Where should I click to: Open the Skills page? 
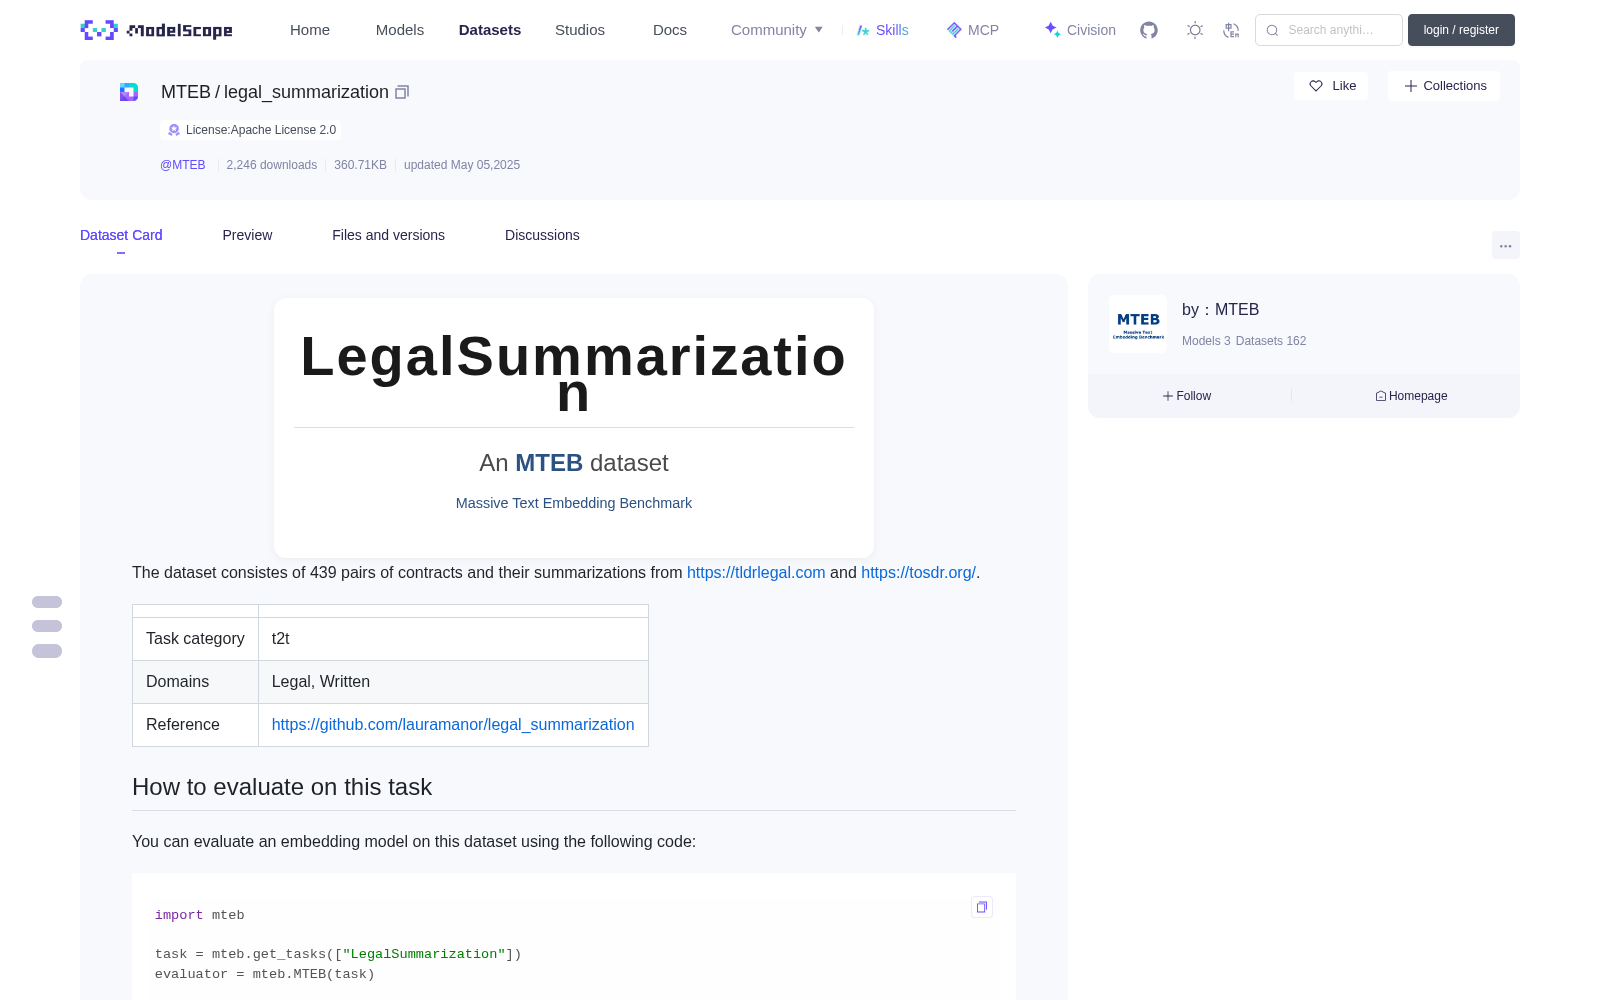coord(882,30)
